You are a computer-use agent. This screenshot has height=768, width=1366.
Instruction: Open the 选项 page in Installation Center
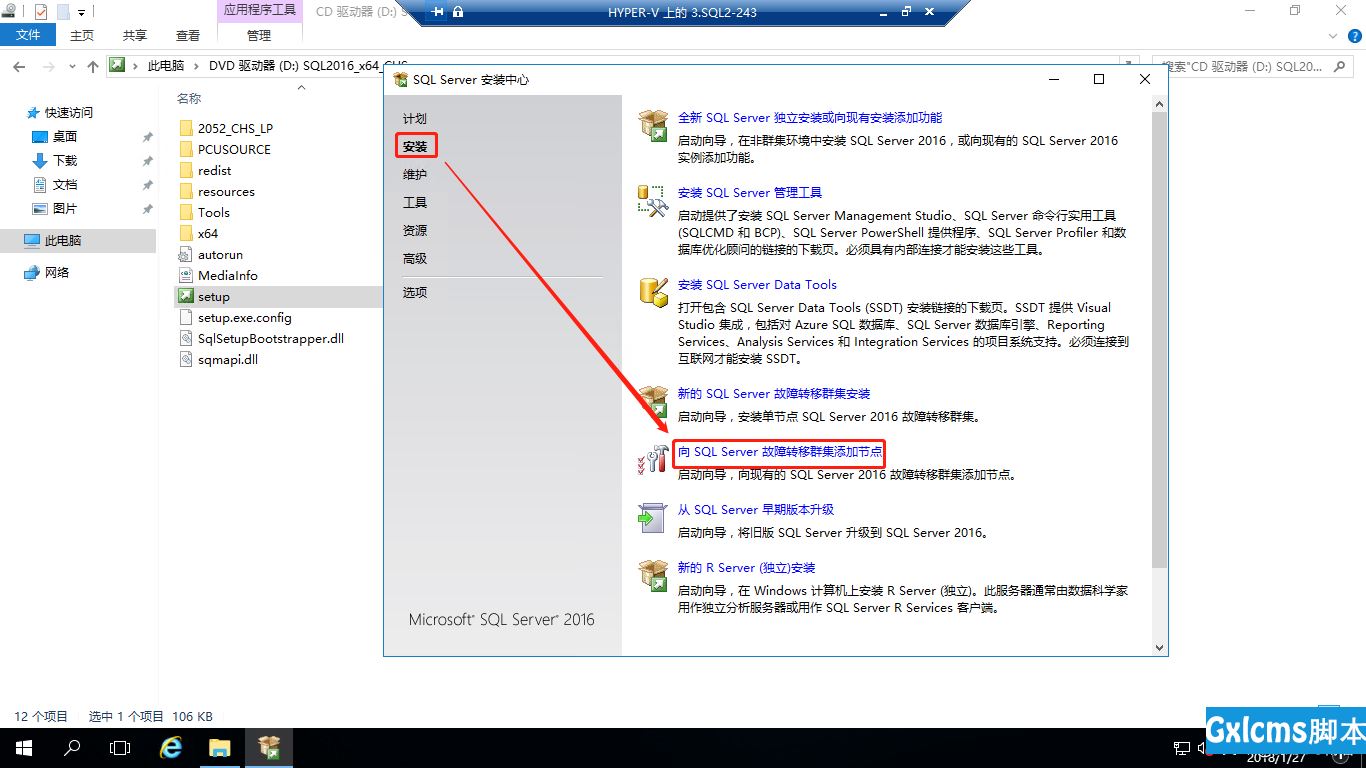(415, 293)
